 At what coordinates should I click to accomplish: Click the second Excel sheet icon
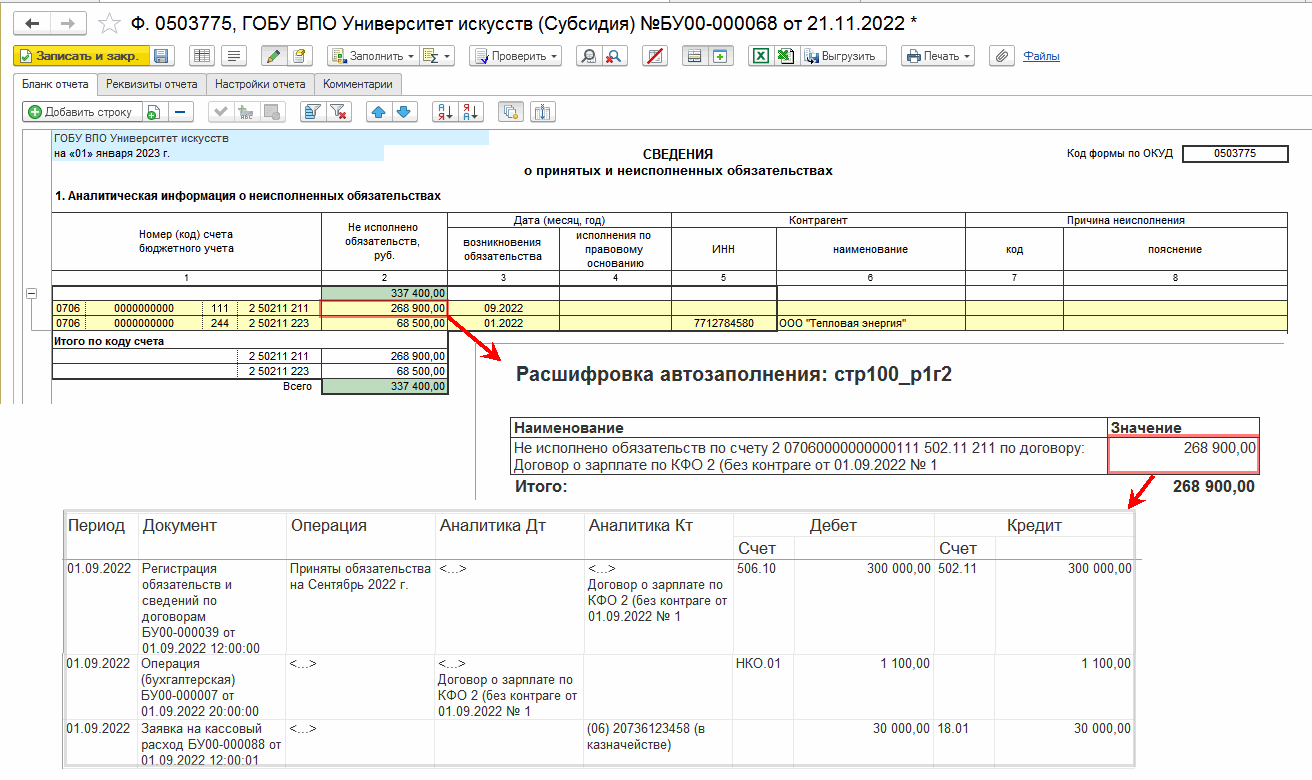click(785, 56)
